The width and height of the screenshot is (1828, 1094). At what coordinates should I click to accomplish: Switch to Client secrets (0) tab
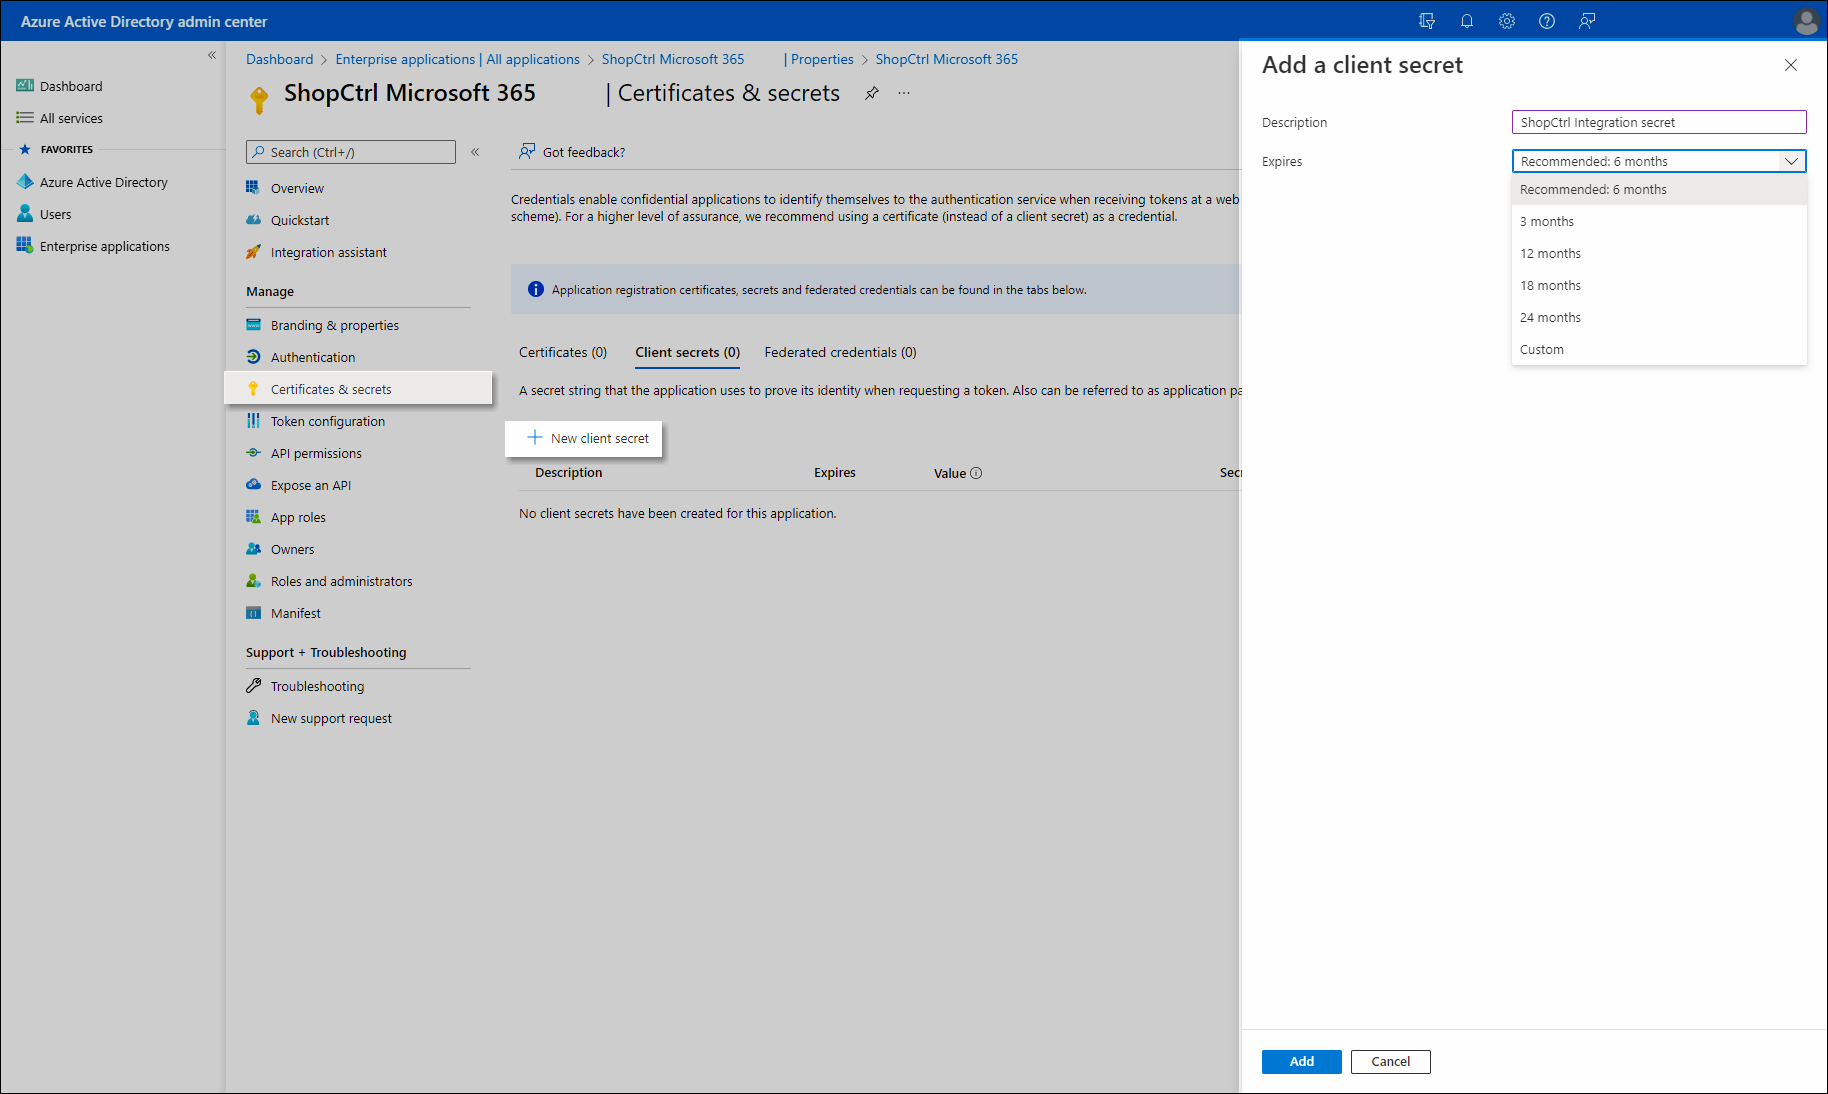coord(687,352)
